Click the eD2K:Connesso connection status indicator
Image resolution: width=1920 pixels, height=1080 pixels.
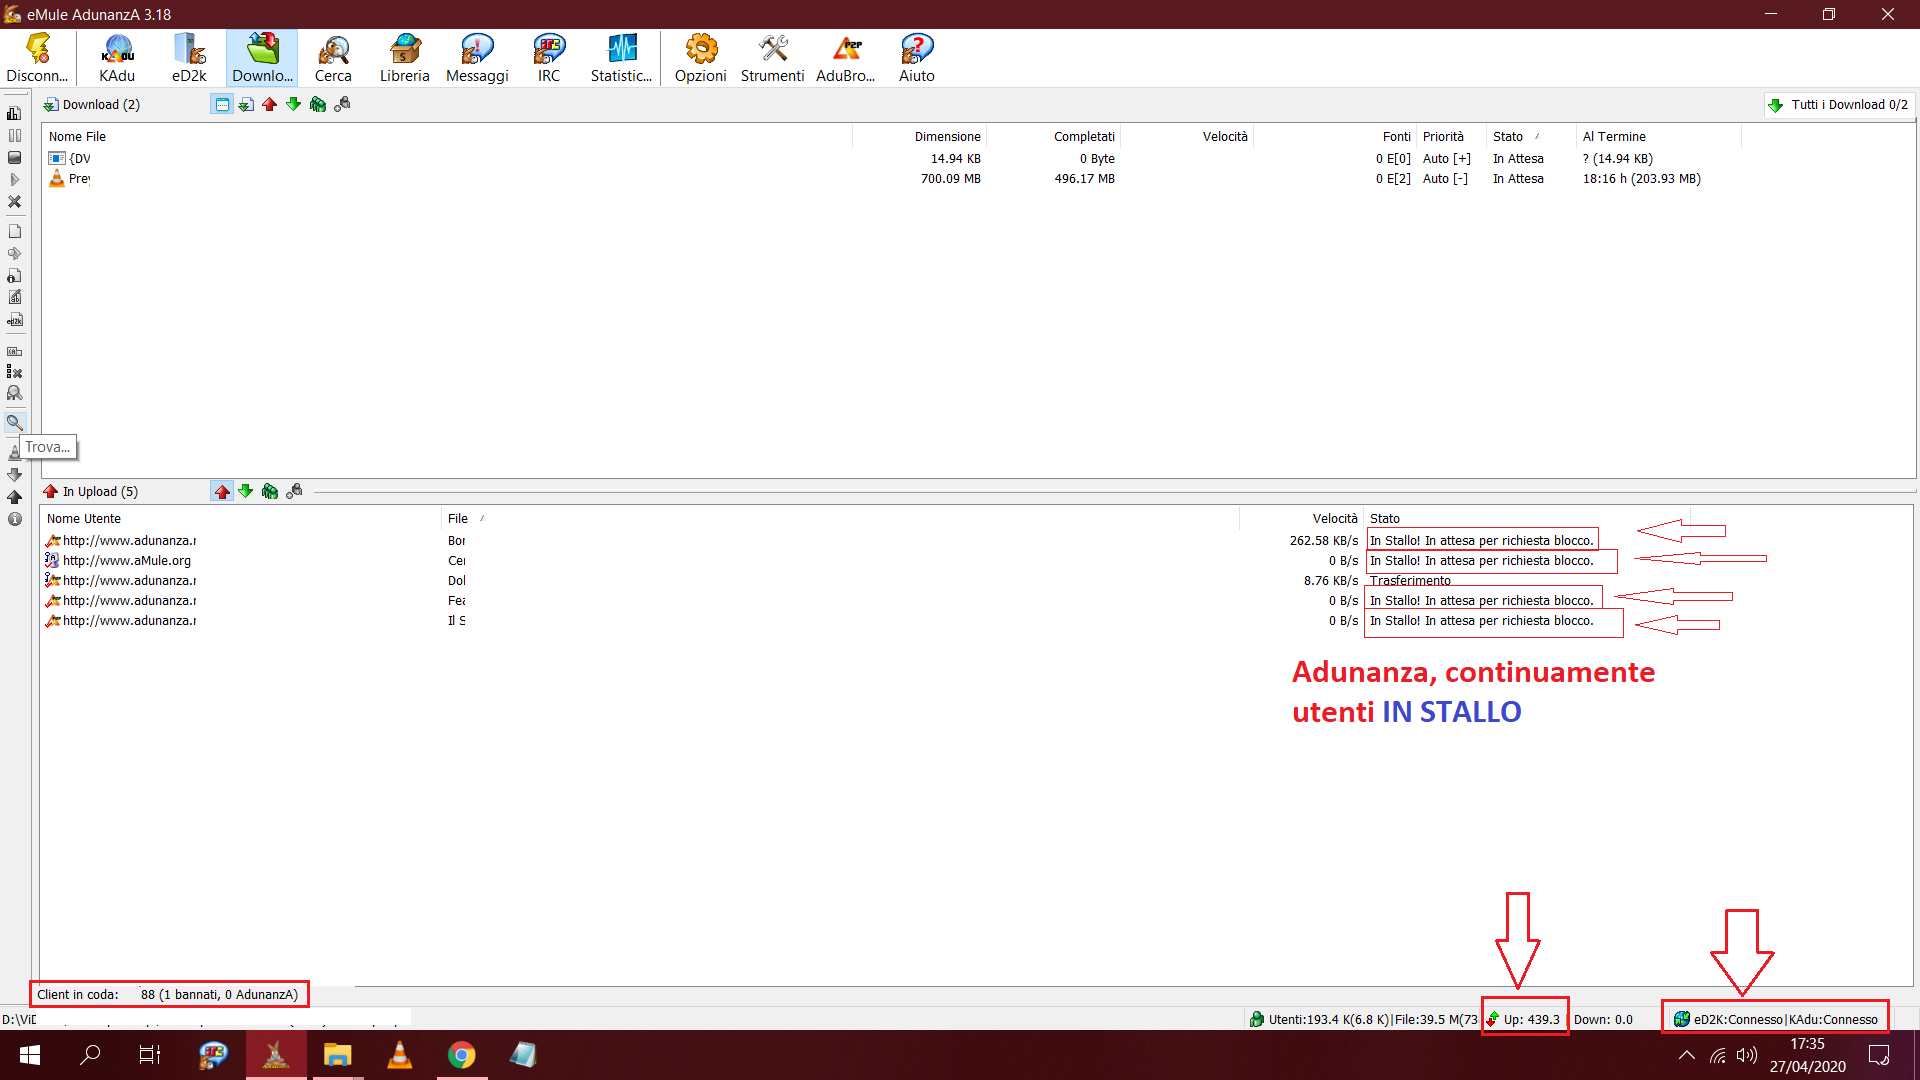(x=1776, y=1019)
